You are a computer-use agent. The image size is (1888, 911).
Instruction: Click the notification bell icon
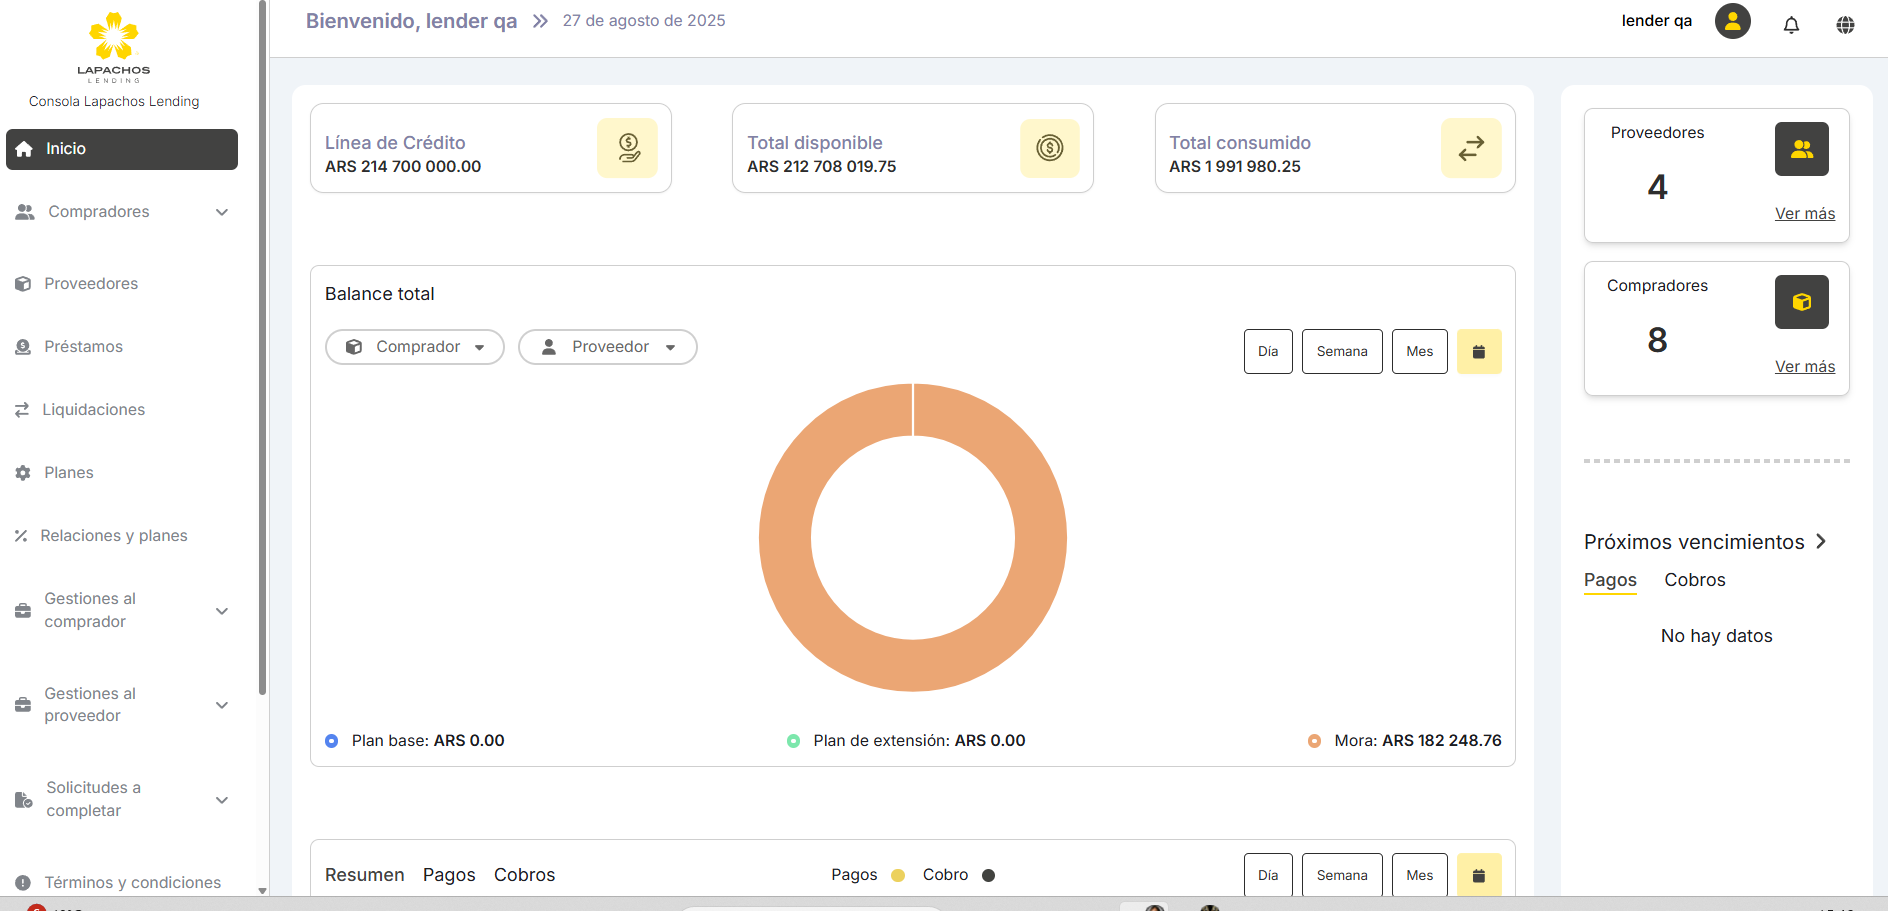click(1791, 25)
